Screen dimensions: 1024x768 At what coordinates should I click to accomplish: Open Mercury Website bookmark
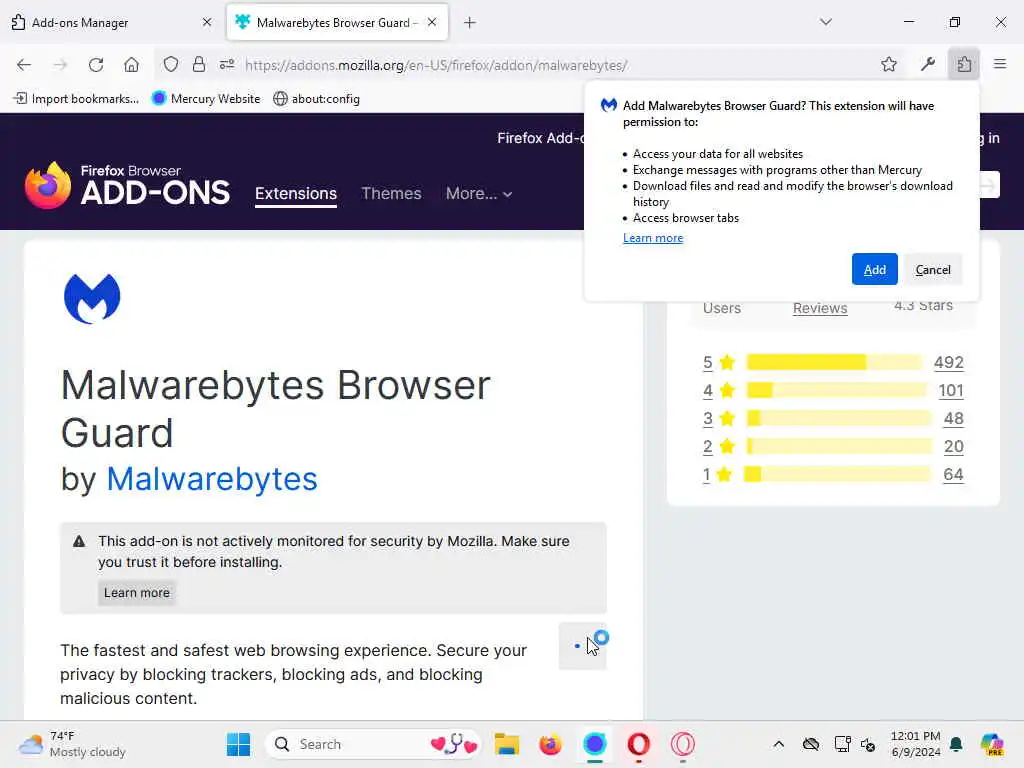tap(206, 99)
